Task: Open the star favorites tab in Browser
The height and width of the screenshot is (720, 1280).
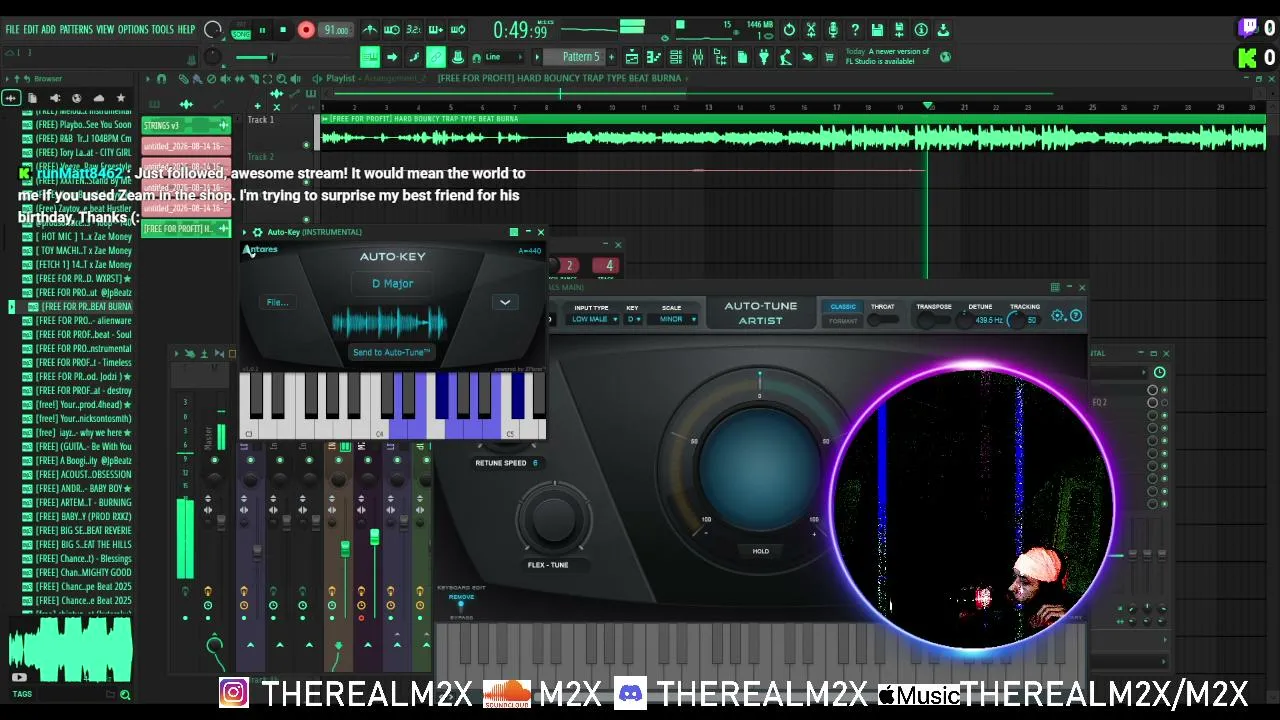Action: coord(121,98)
